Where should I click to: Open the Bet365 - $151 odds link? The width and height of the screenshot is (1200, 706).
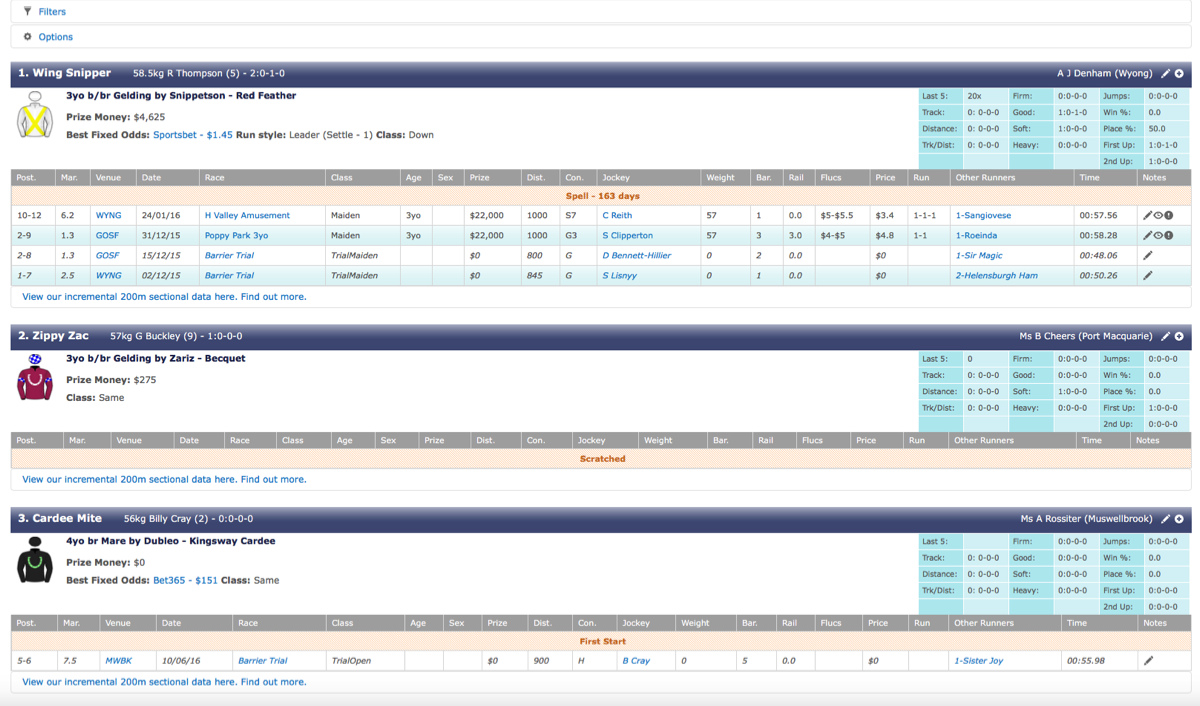point(185,580)
